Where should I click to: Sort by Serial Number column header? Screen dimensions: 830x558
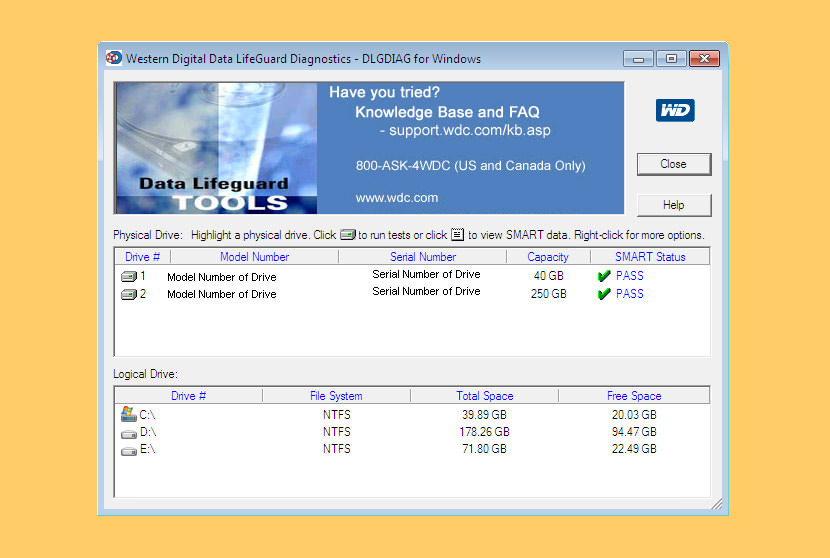coord(423,257)
